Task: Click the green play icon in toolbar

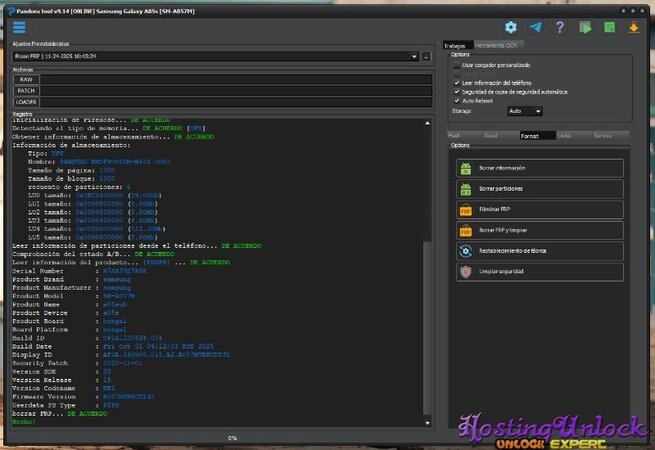Action: (x=585, y=28)
